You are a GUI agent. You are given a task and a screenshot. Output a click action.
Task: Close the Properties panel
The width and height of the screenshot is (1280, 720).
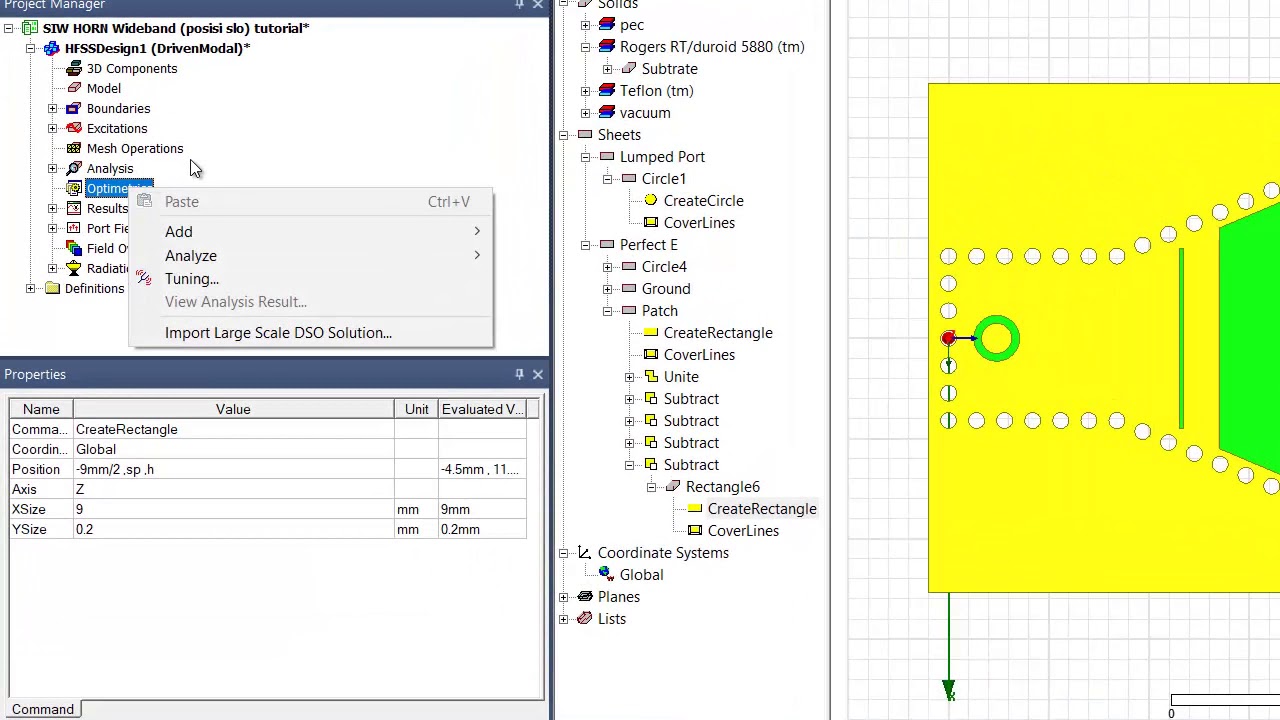click(x=538, y=374)
